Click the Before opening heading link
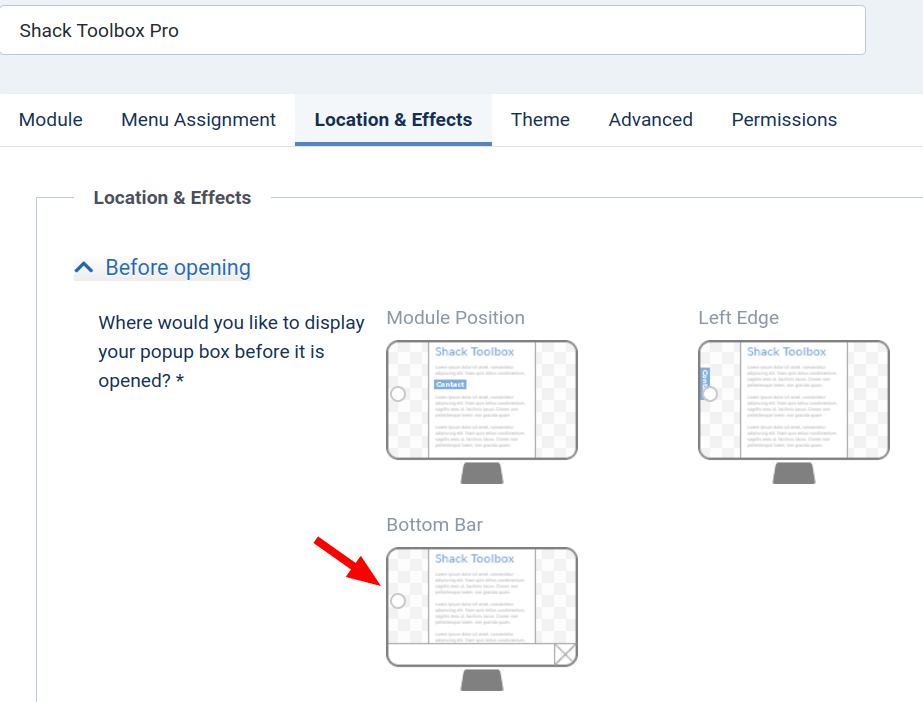This screenshot has height=702, width=923. click(178, 268)
